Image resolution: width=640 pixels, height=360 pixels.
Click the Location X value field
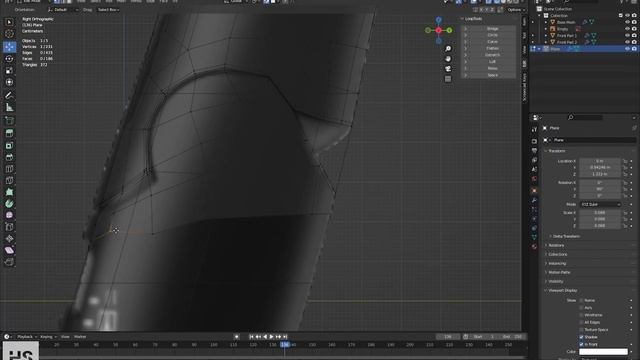click(600, 161)
